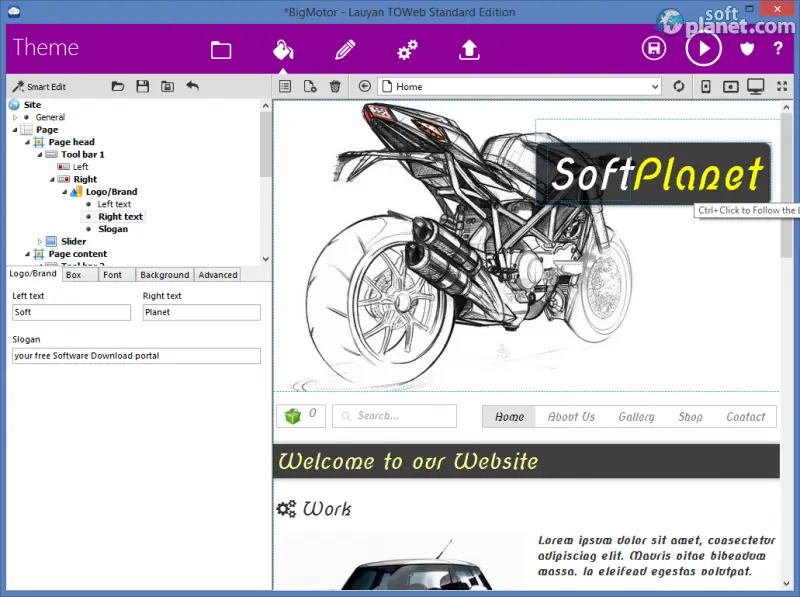Toggle fullscreen preview icon
The image size is (800, 597).
tap(782, 86)
